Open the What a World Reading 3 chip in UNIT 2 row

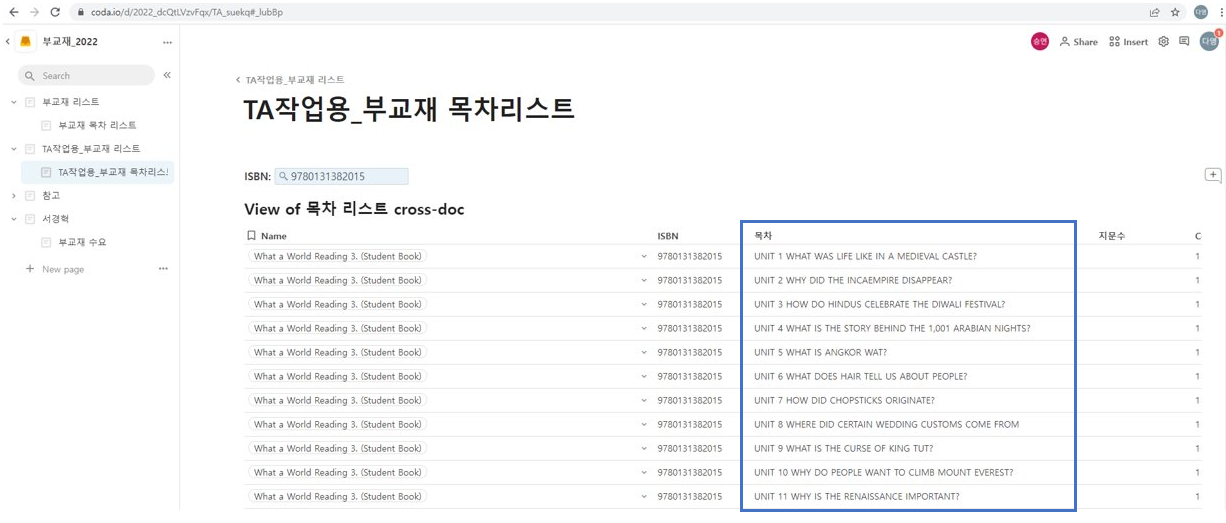pos(338,280)
